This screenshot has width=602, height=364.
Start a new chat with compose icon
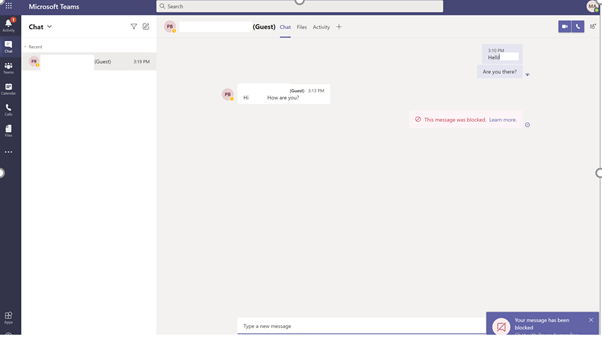(x=146, y=26)
